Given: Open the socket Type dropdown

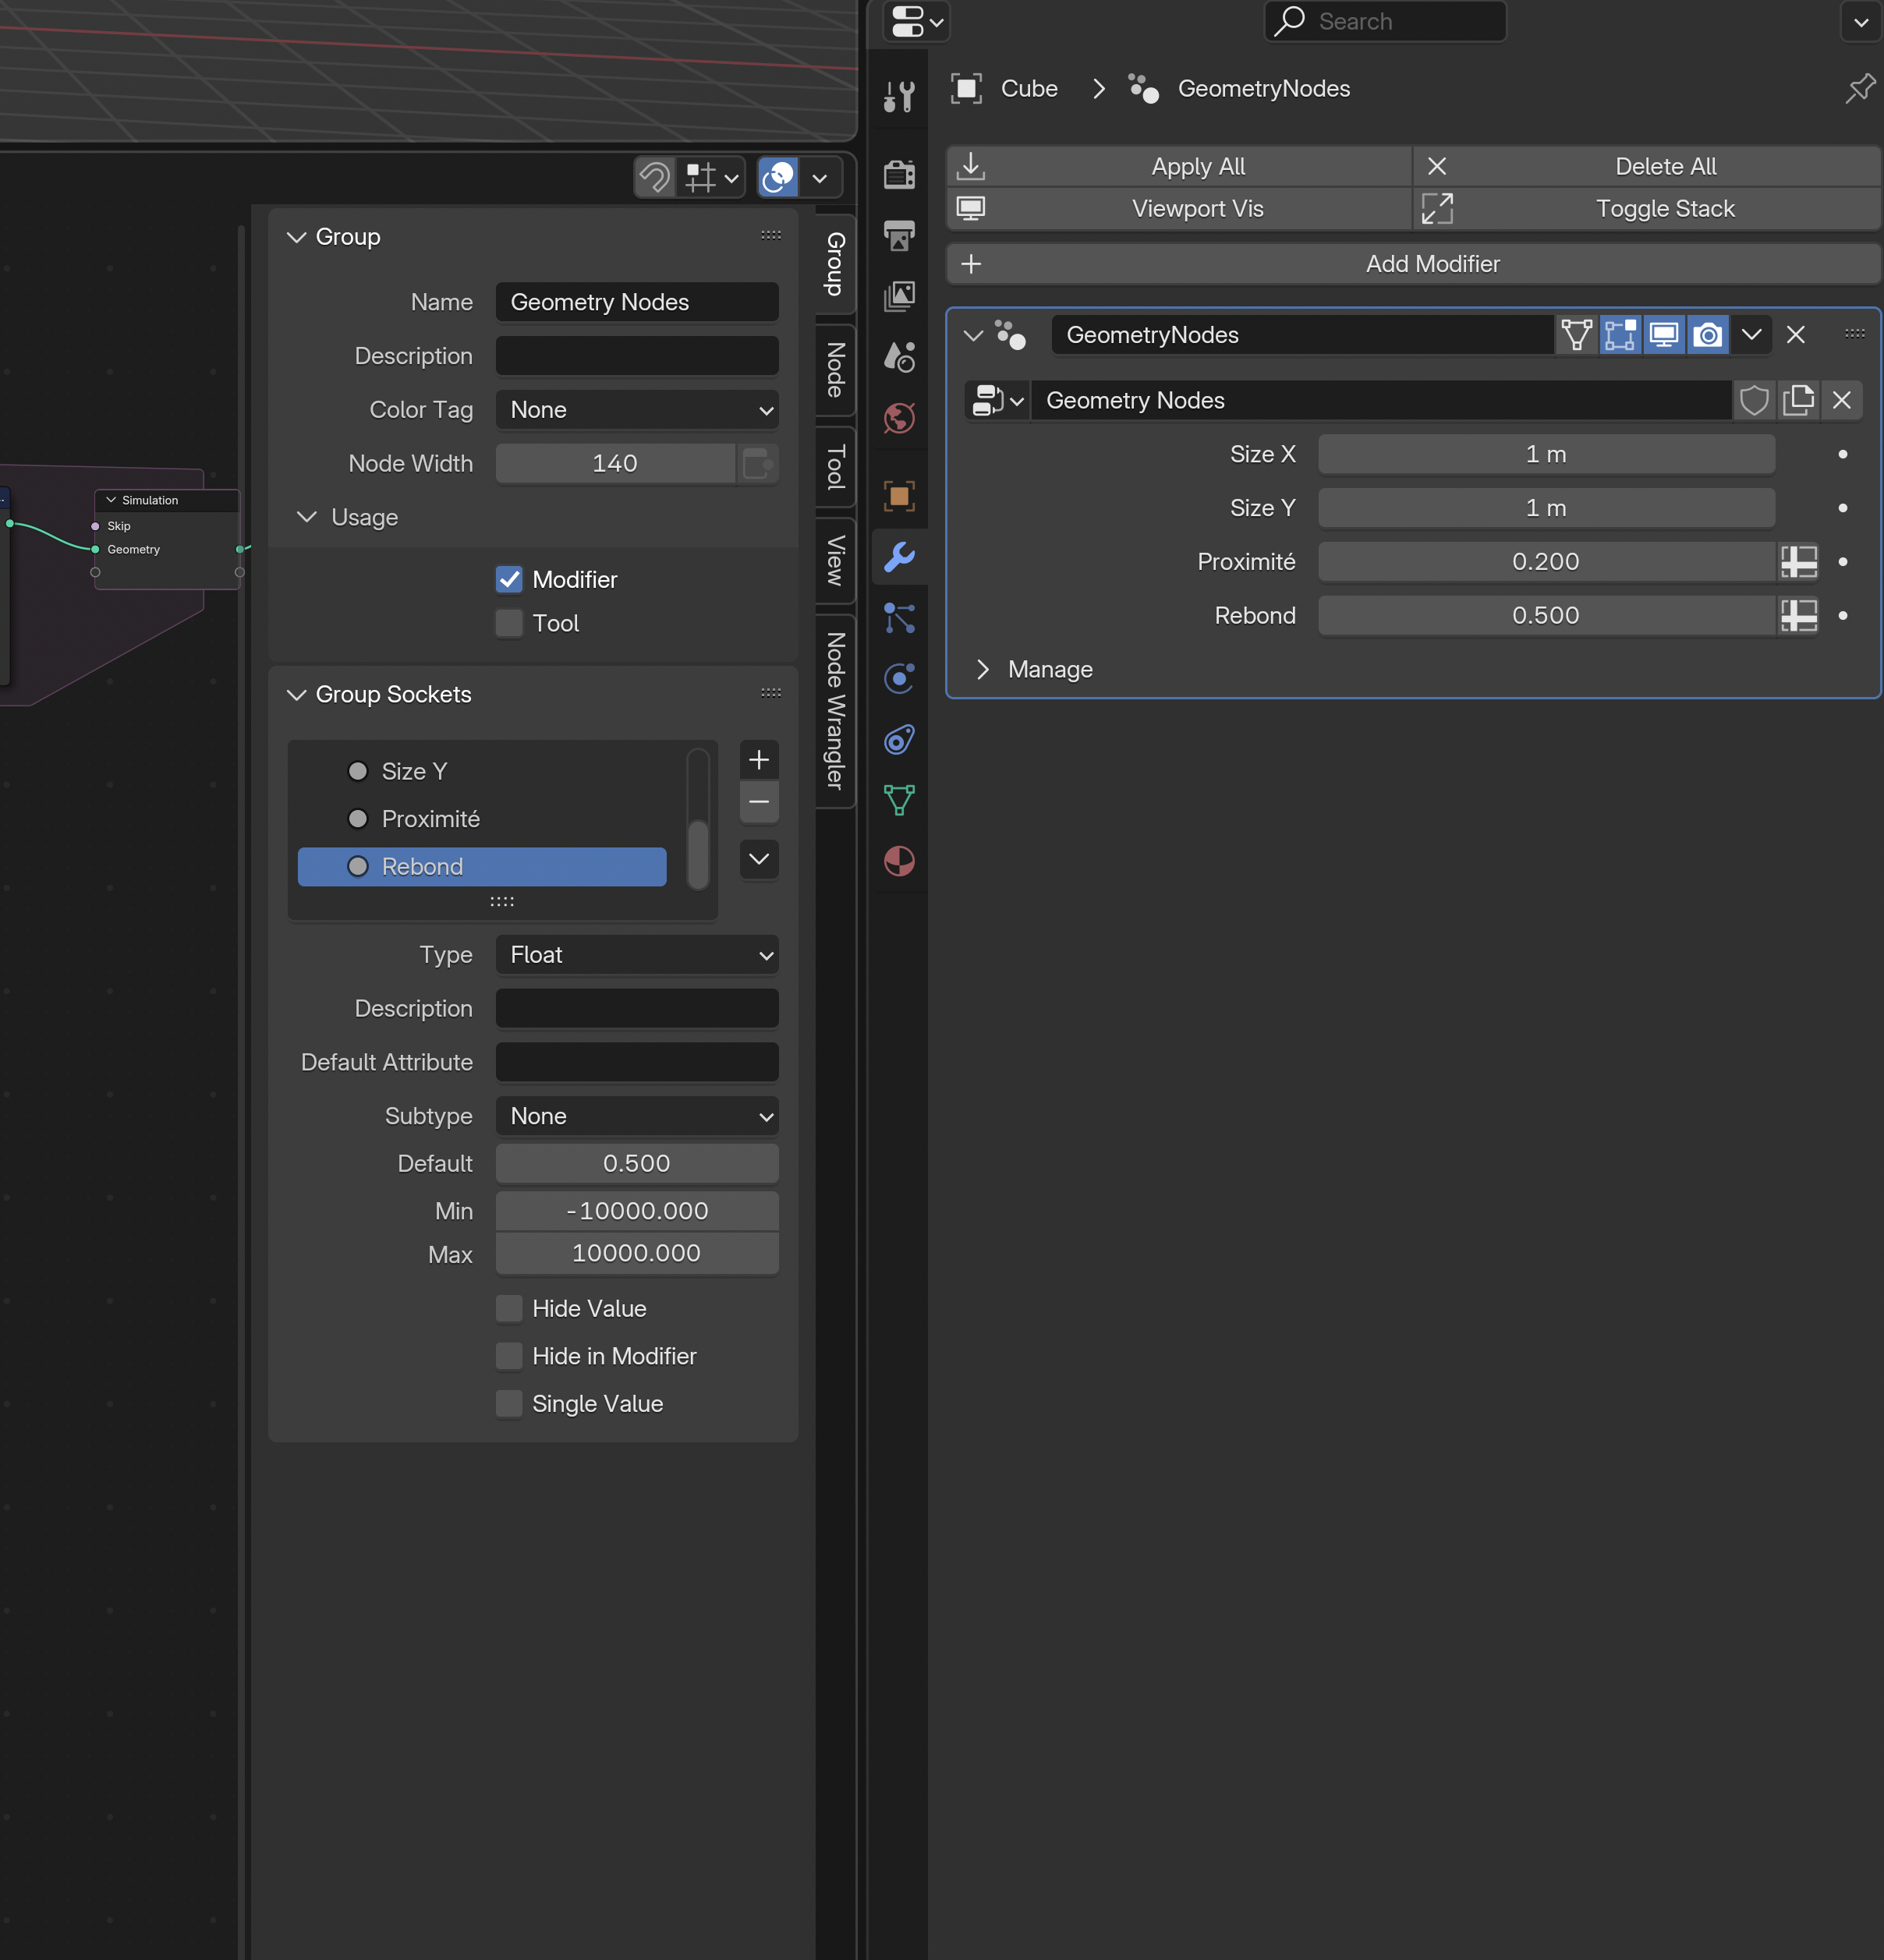Looking at the screenshot, I should [x=637, y=955].
